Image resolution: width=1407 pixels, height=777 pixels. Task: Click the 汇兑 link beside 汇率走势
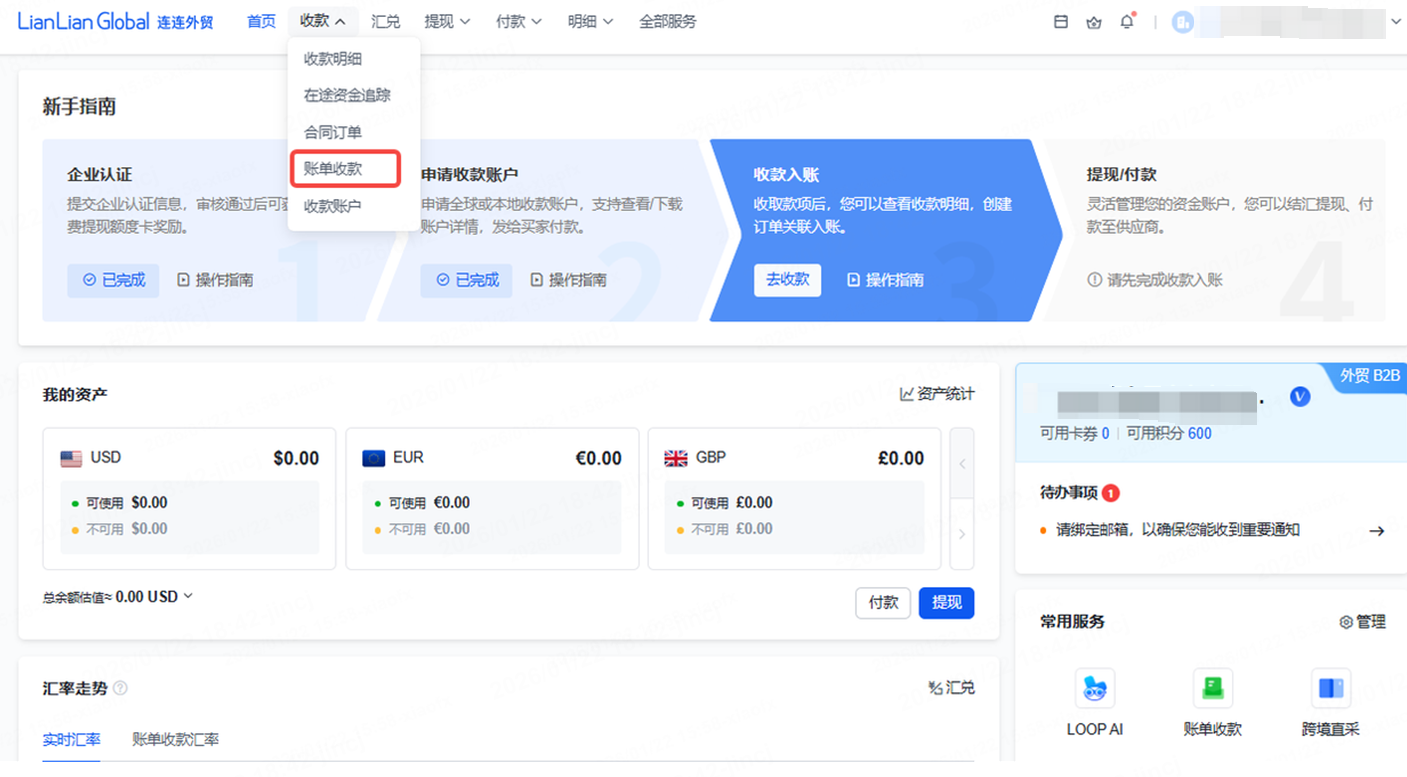point(951,688)
